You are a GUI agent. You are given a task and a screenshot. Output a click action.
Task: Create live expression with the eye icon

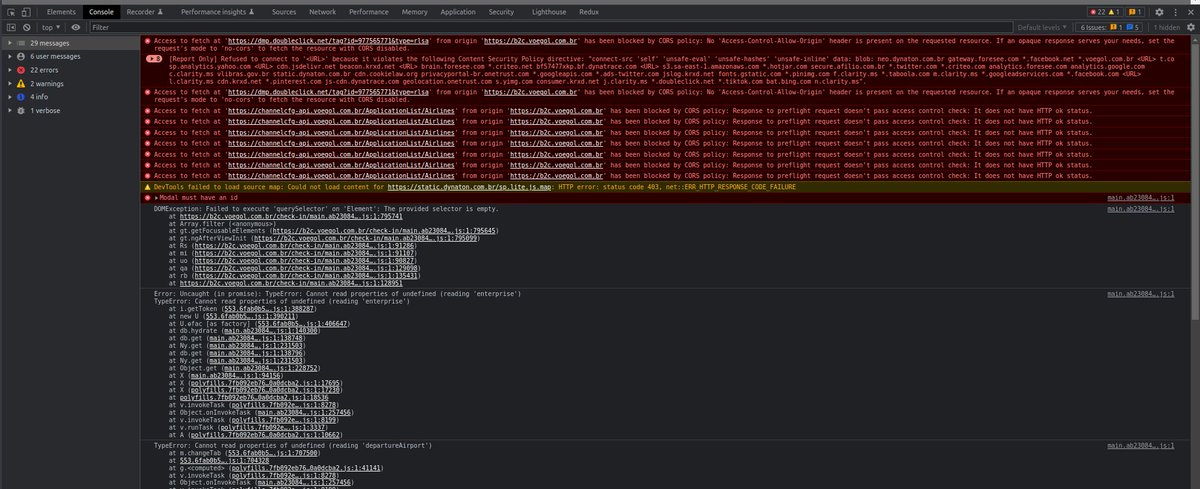tap(76, 28)
